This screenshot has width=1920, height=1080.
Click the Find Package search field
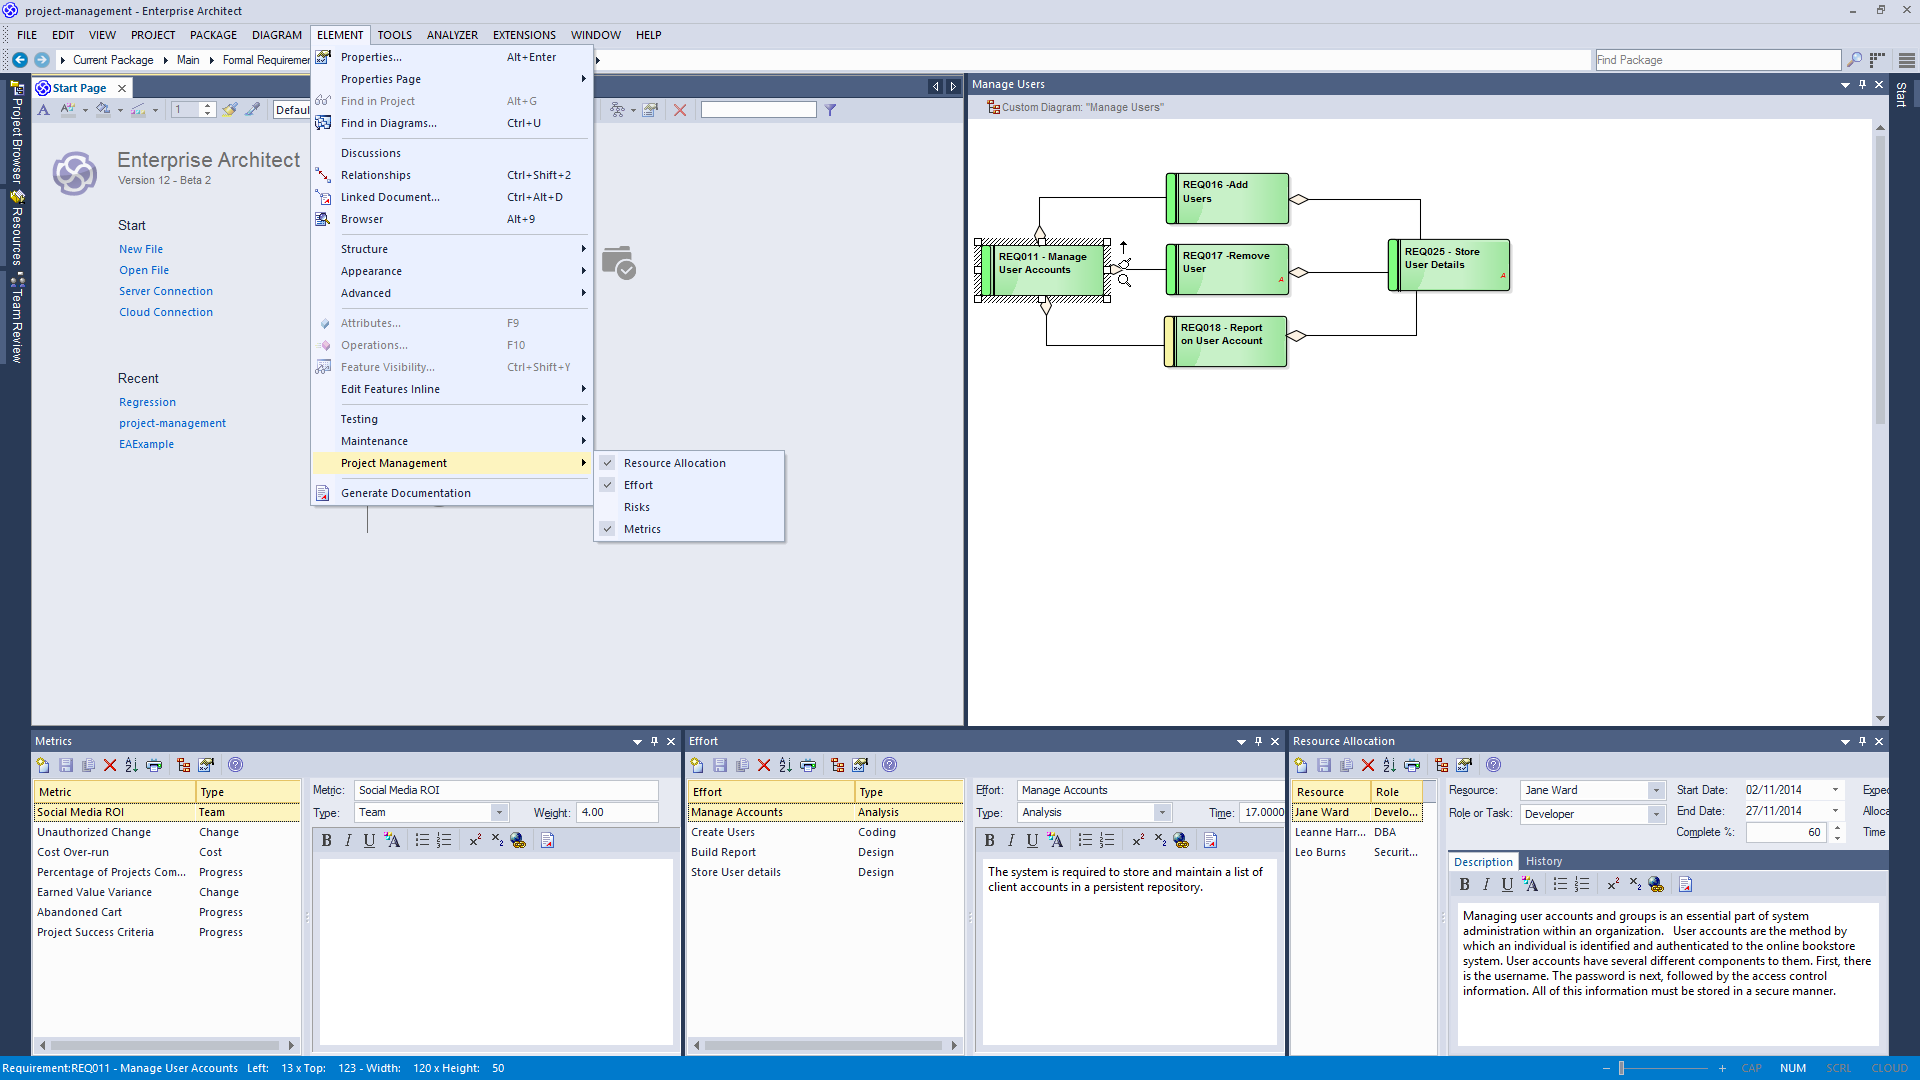[x=1717, y=60]
